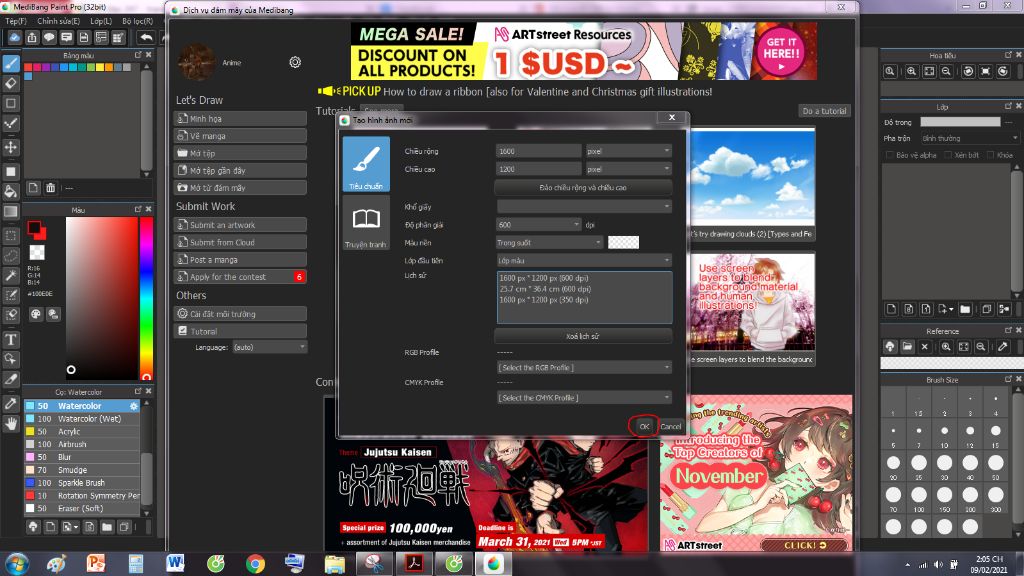Click the delete color trash icon in palette panel
Viewport: 1024px width, 576px height.
[x=50, y=188]
